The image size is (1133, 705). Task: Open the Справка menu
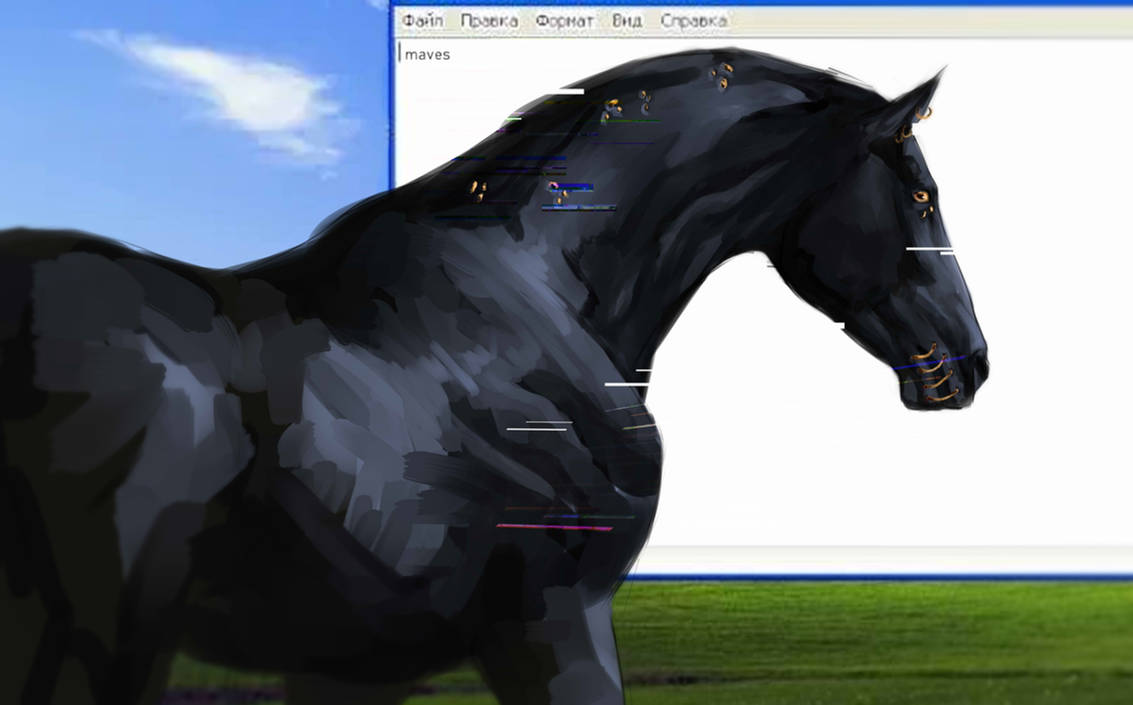(694, 21)
